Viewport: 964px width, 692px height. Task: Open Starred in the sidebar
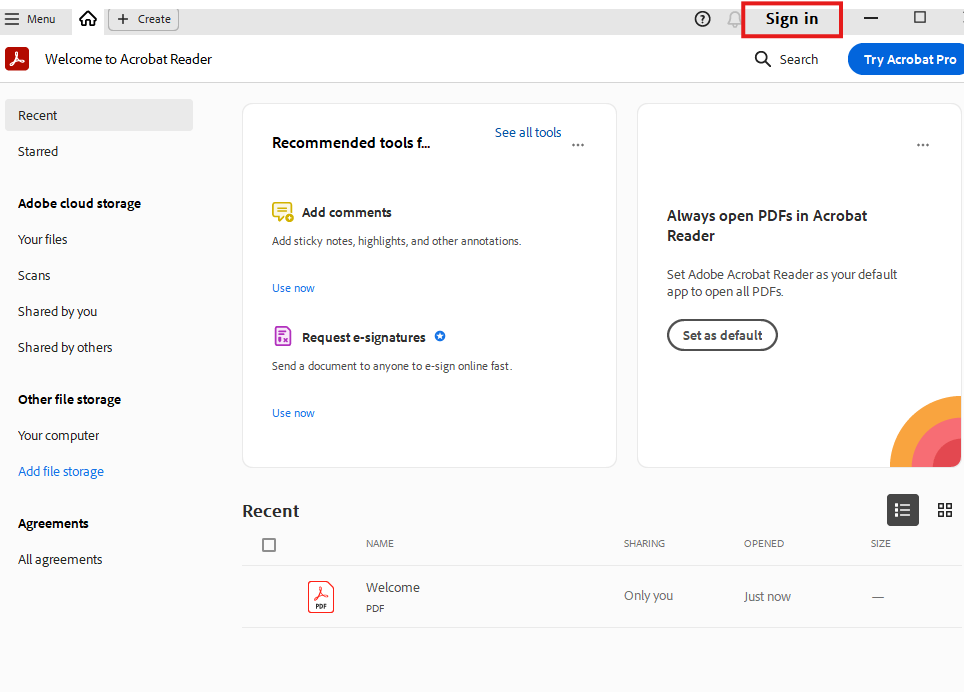click(38, 151)
